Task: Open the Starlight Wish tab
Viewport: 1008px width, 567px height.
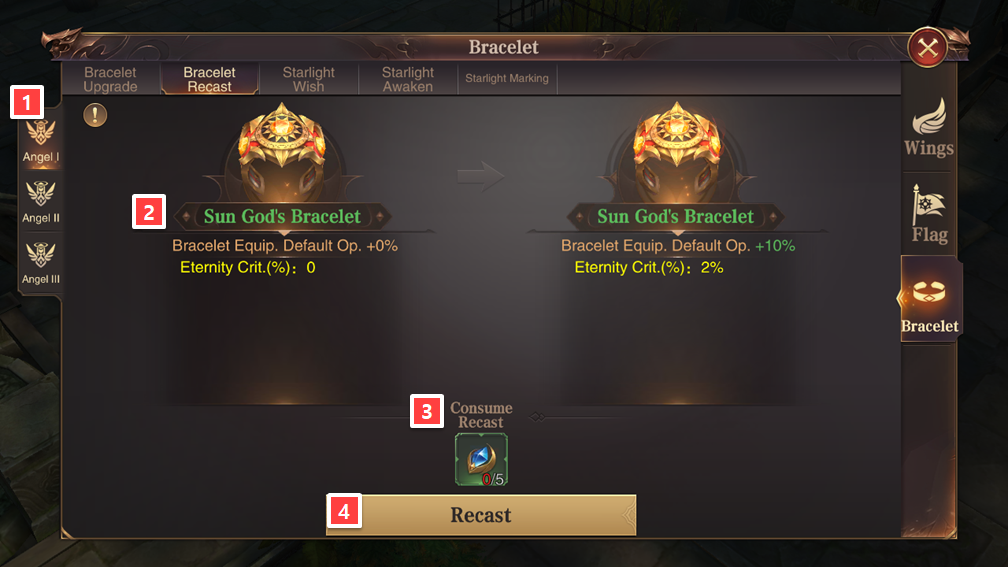Action: tap(309, 79)
